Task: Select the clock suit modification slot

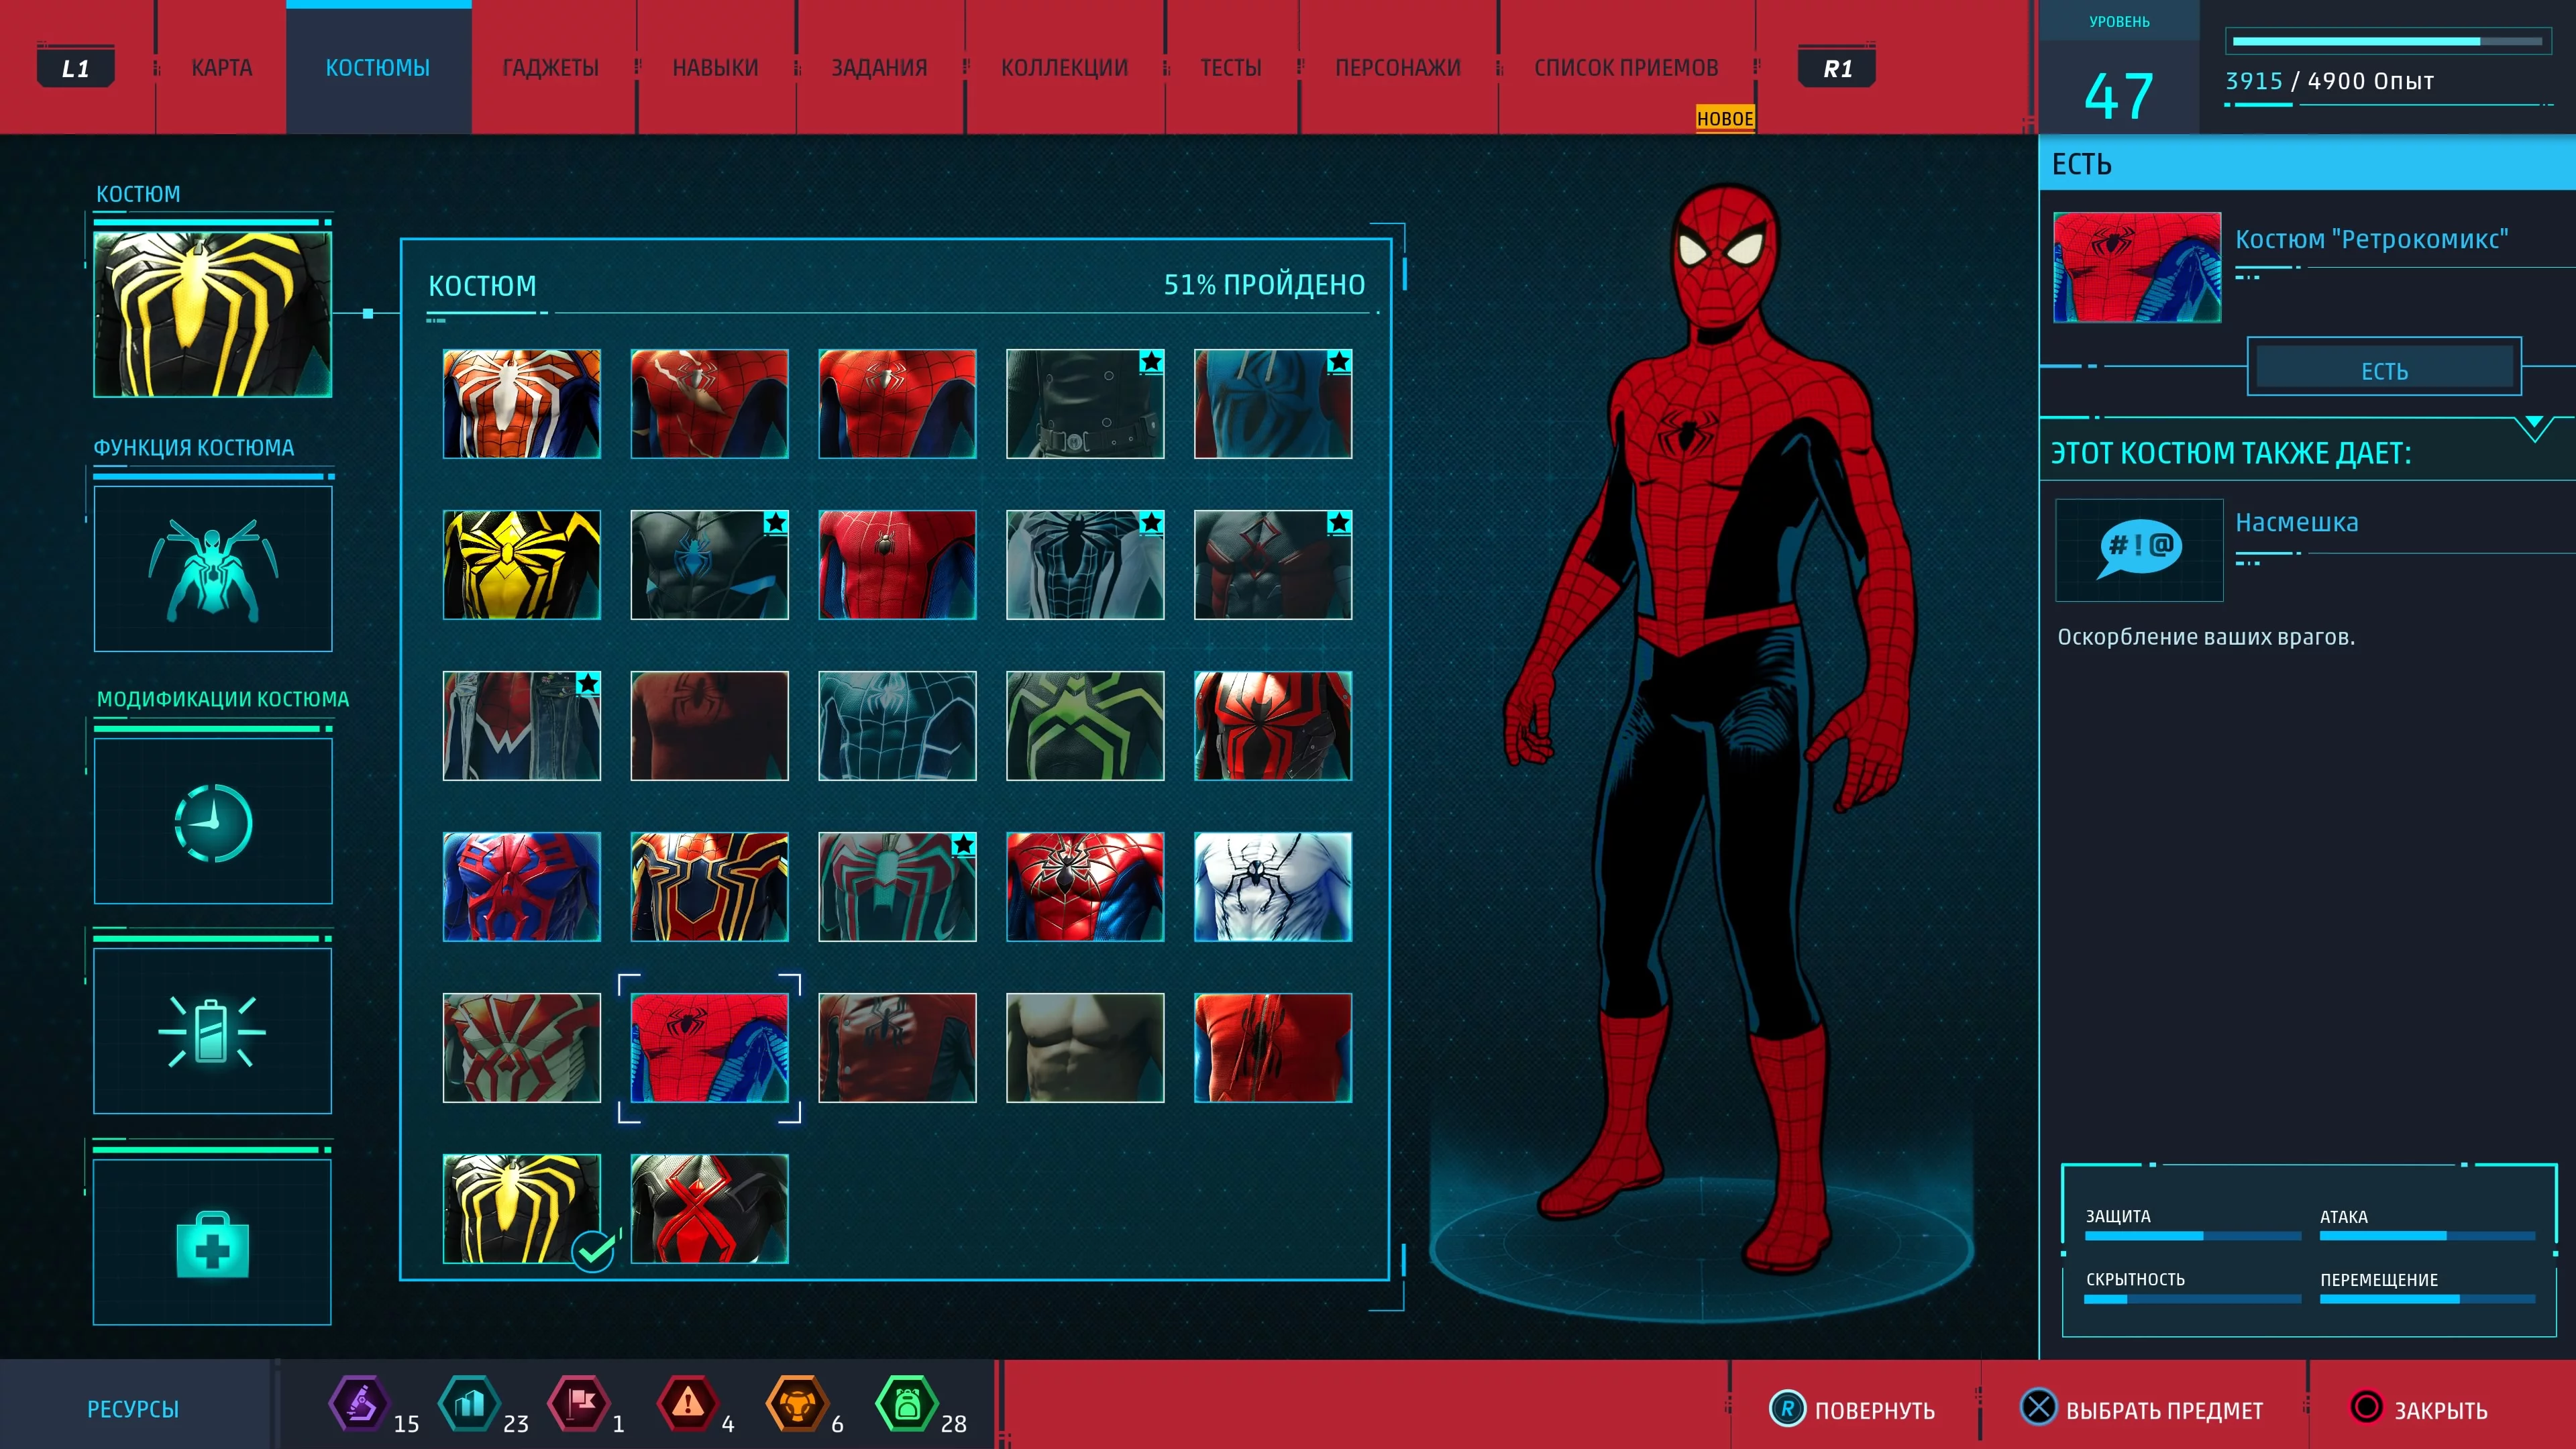Action: pos(213,822)
